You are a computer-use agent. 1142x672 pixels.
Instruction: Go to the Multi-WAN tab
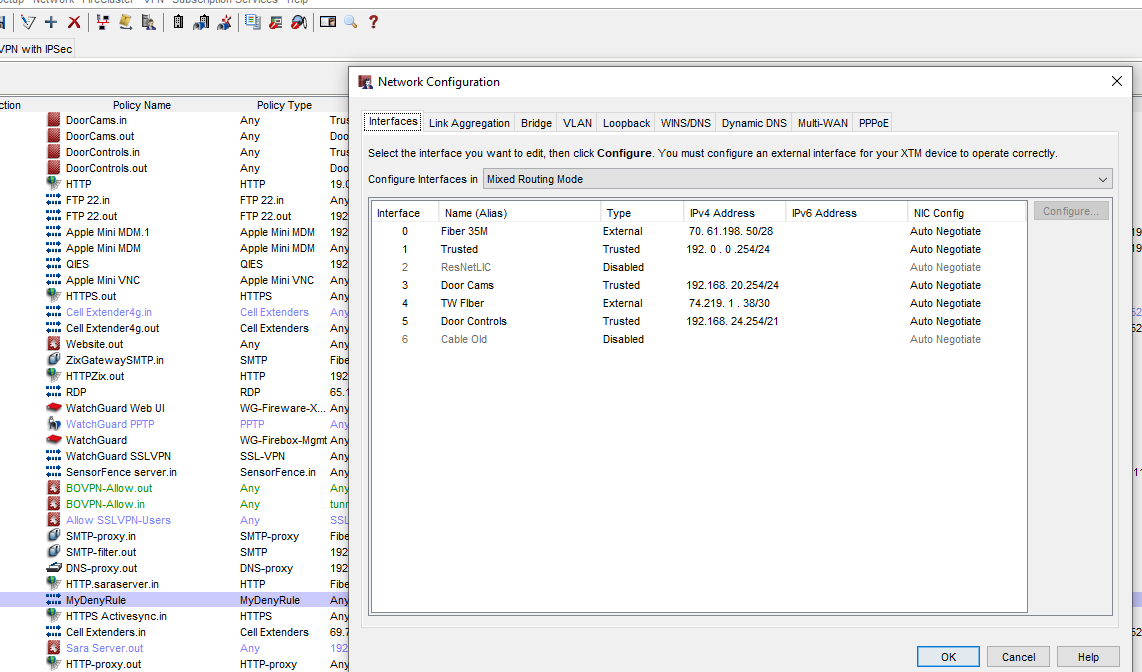822,123
